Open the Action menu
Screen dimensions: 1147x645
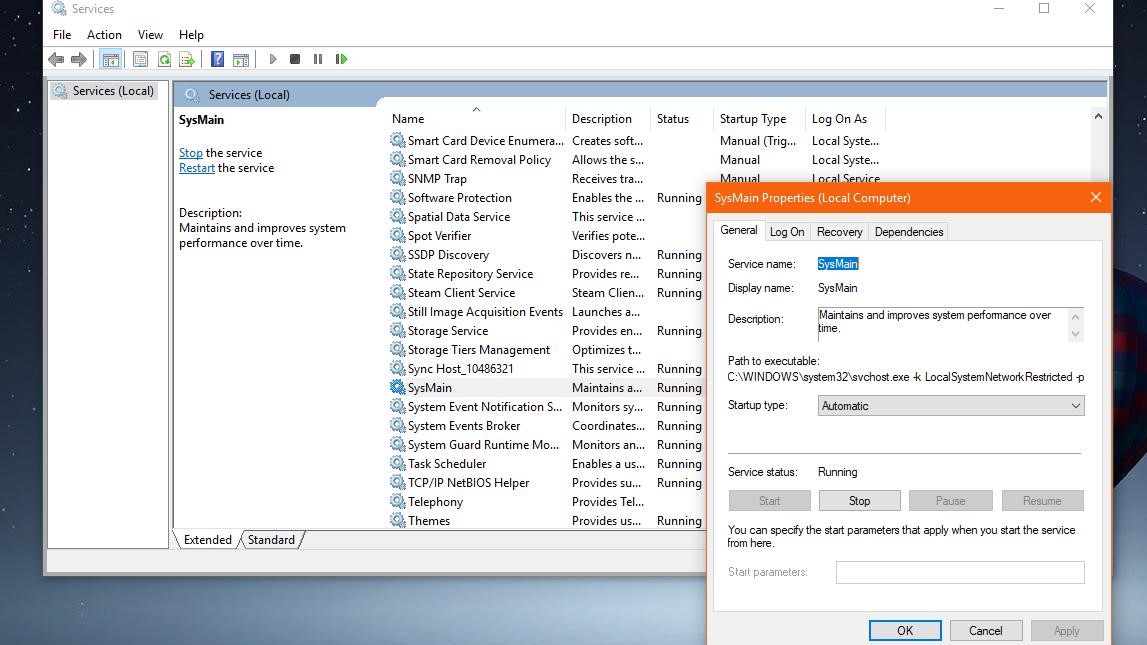[x=104, y=35]
